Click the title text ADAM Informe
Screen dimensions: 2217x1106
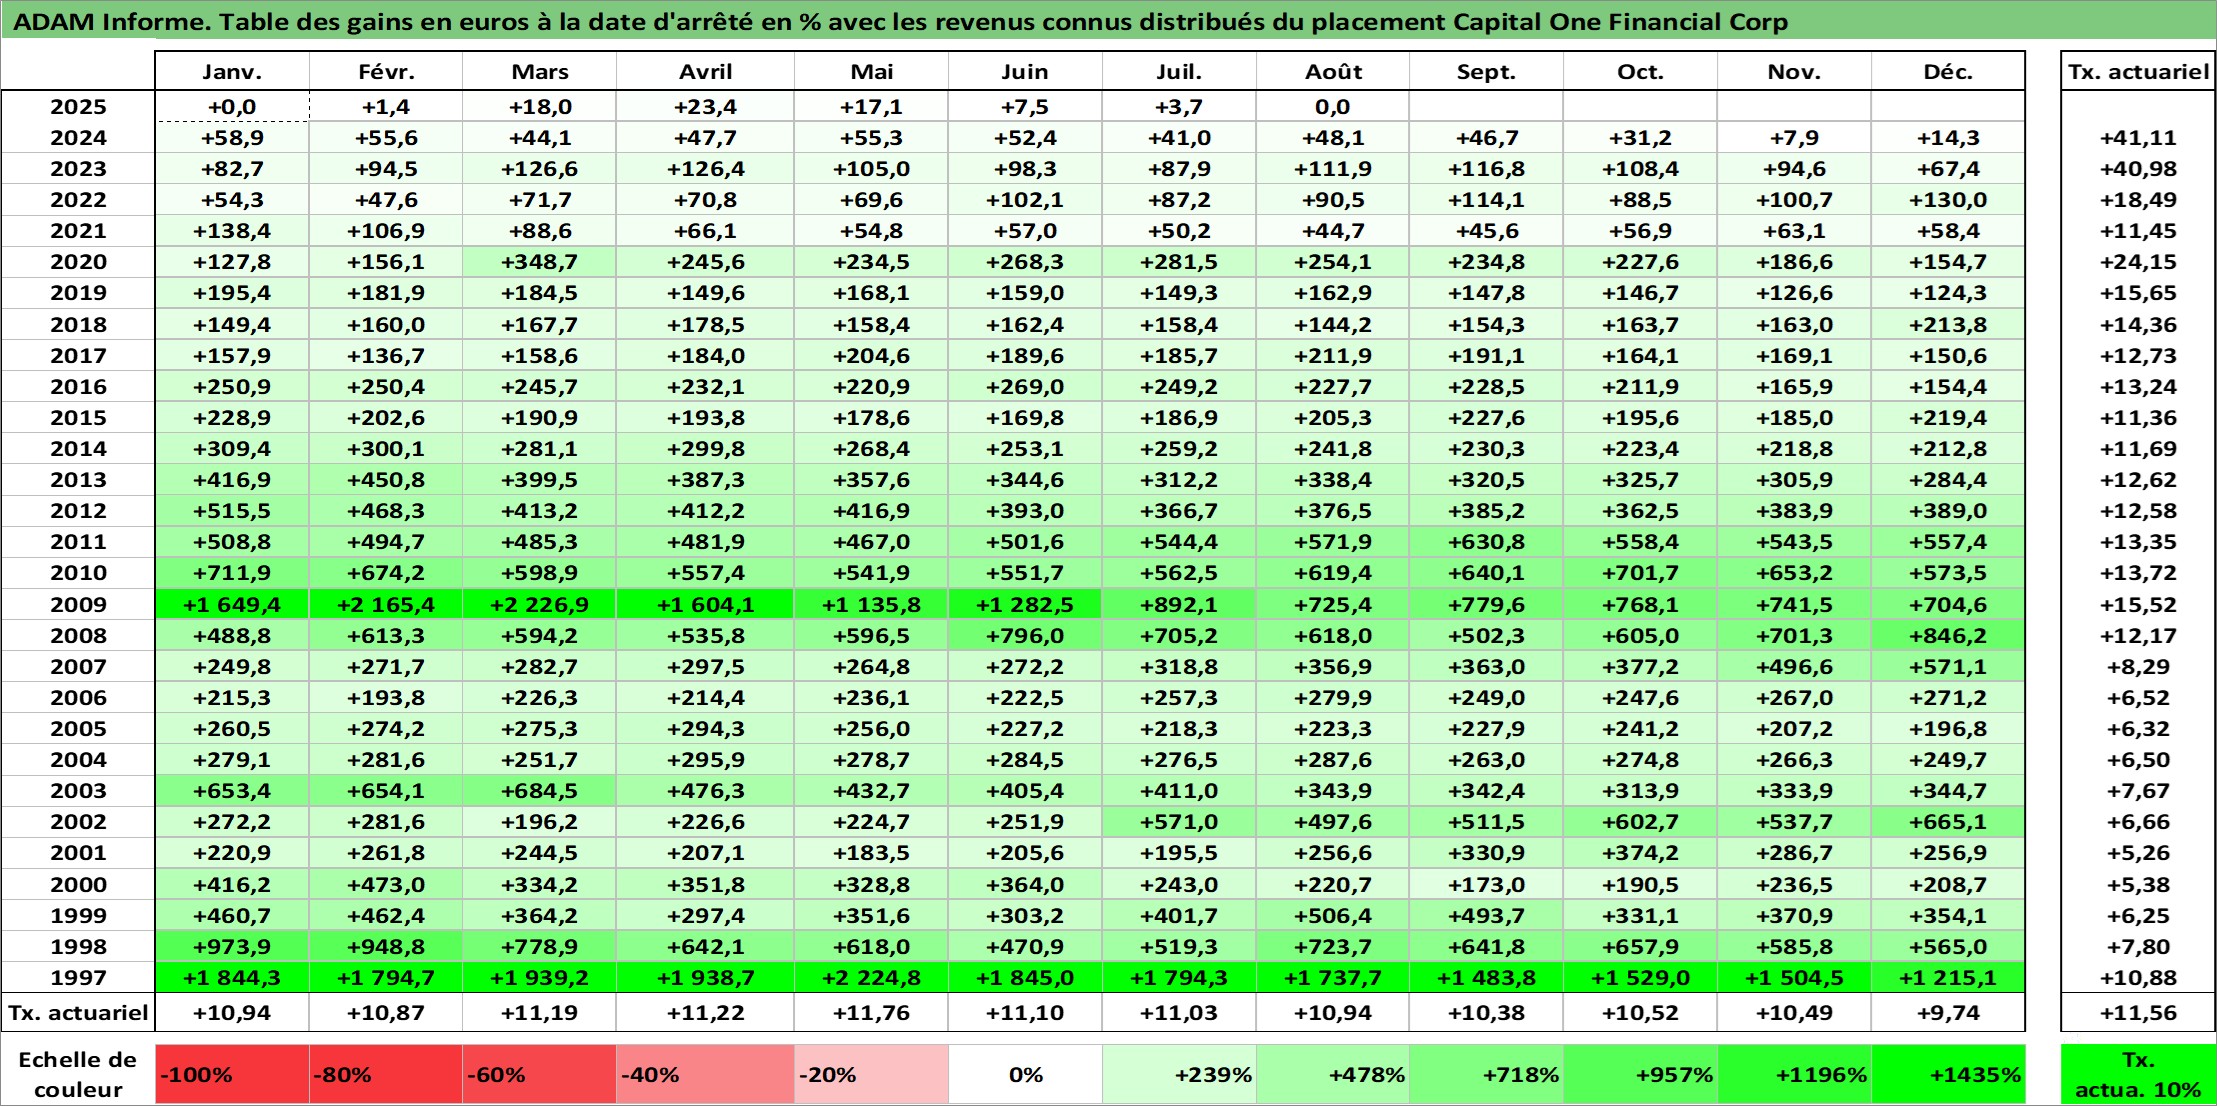112,22
